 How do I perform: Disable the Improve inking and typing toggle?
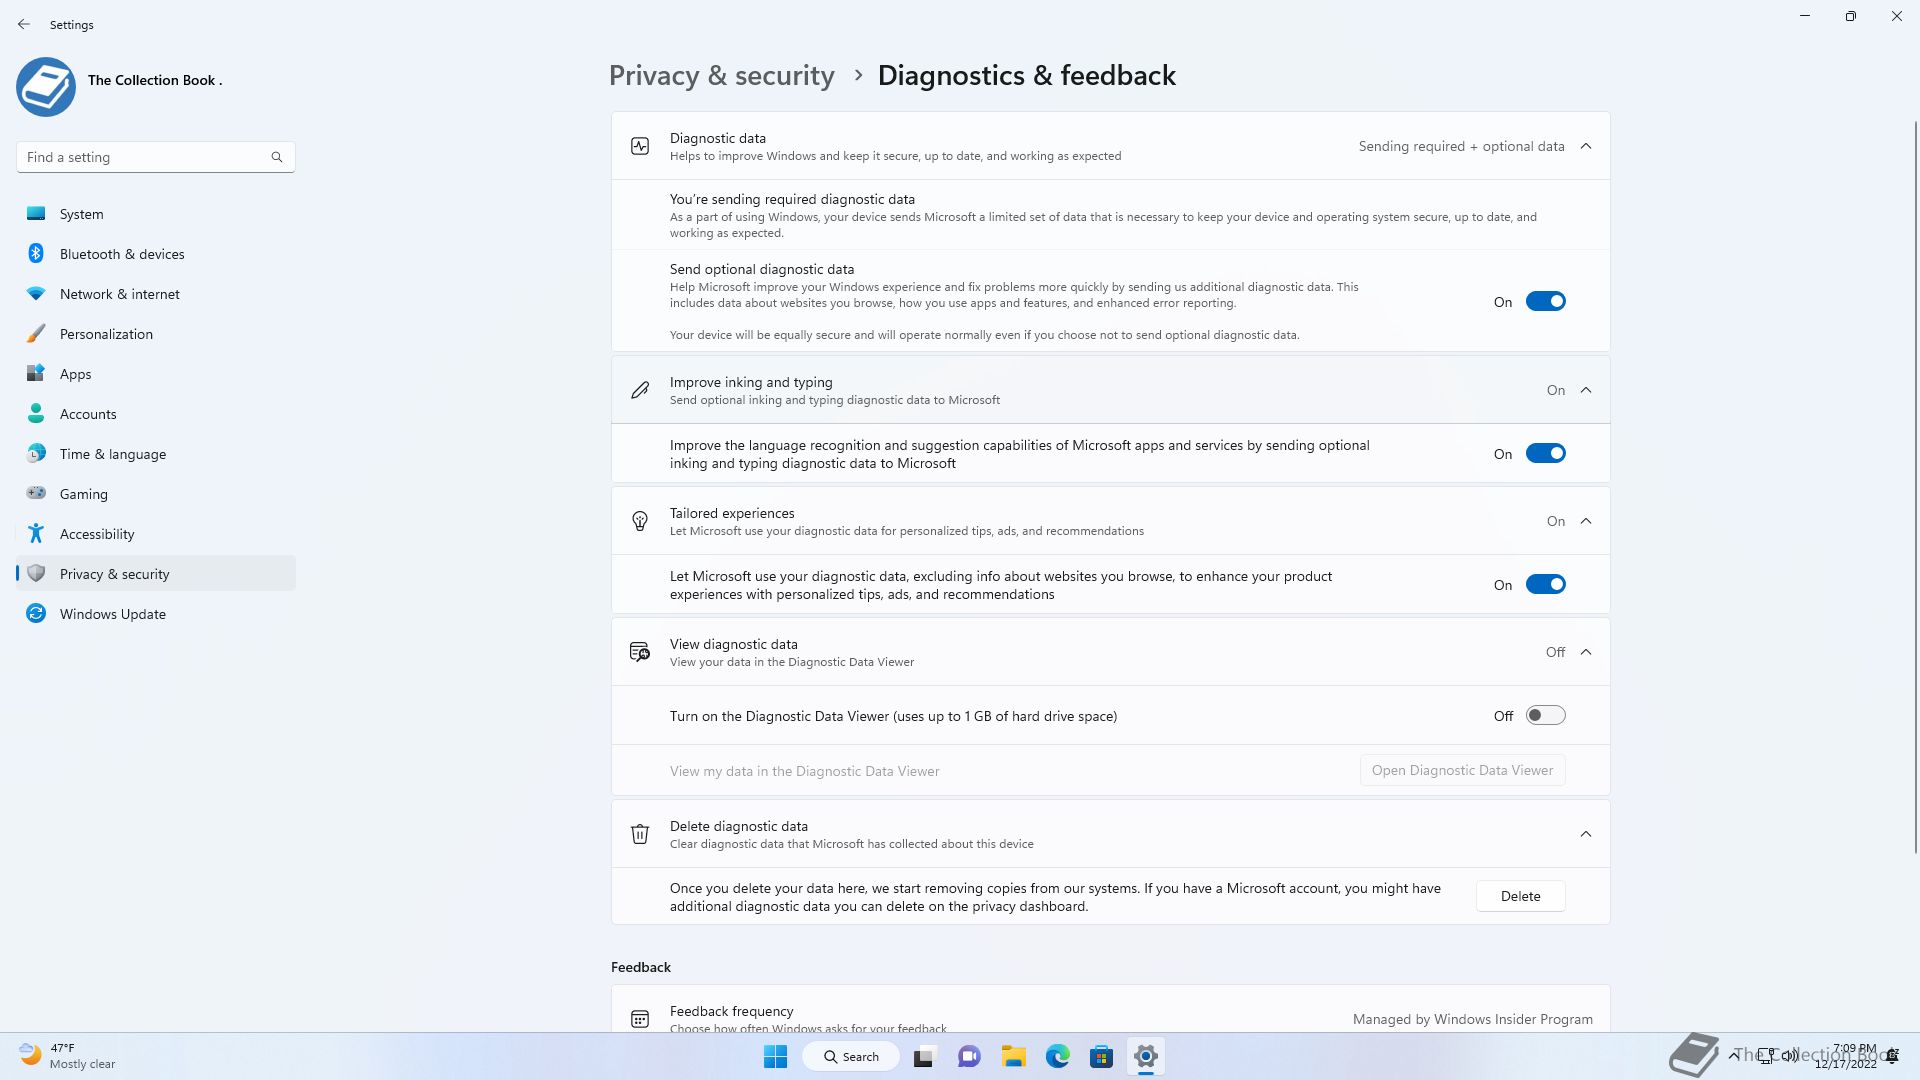coord(1545,453)
